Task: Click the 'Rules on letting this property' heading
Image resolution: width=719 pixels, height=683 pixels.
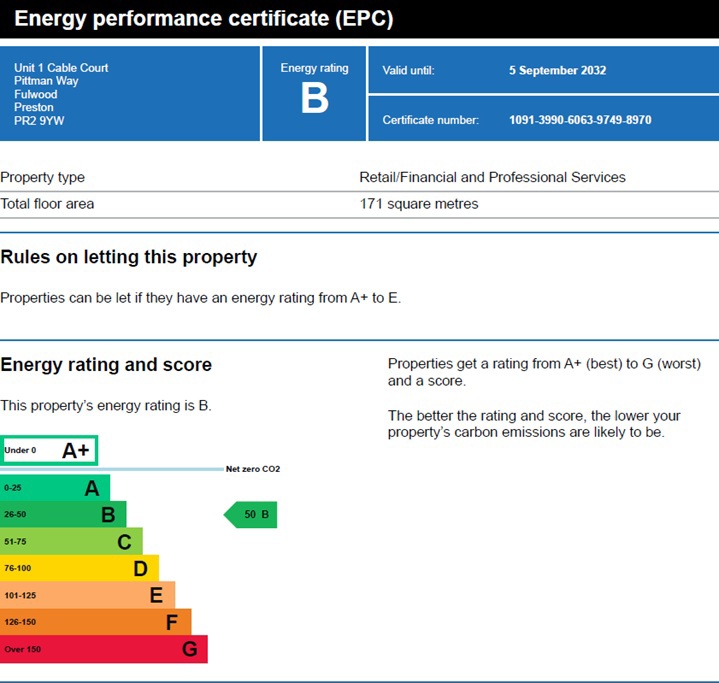Action: pos(129,257)
